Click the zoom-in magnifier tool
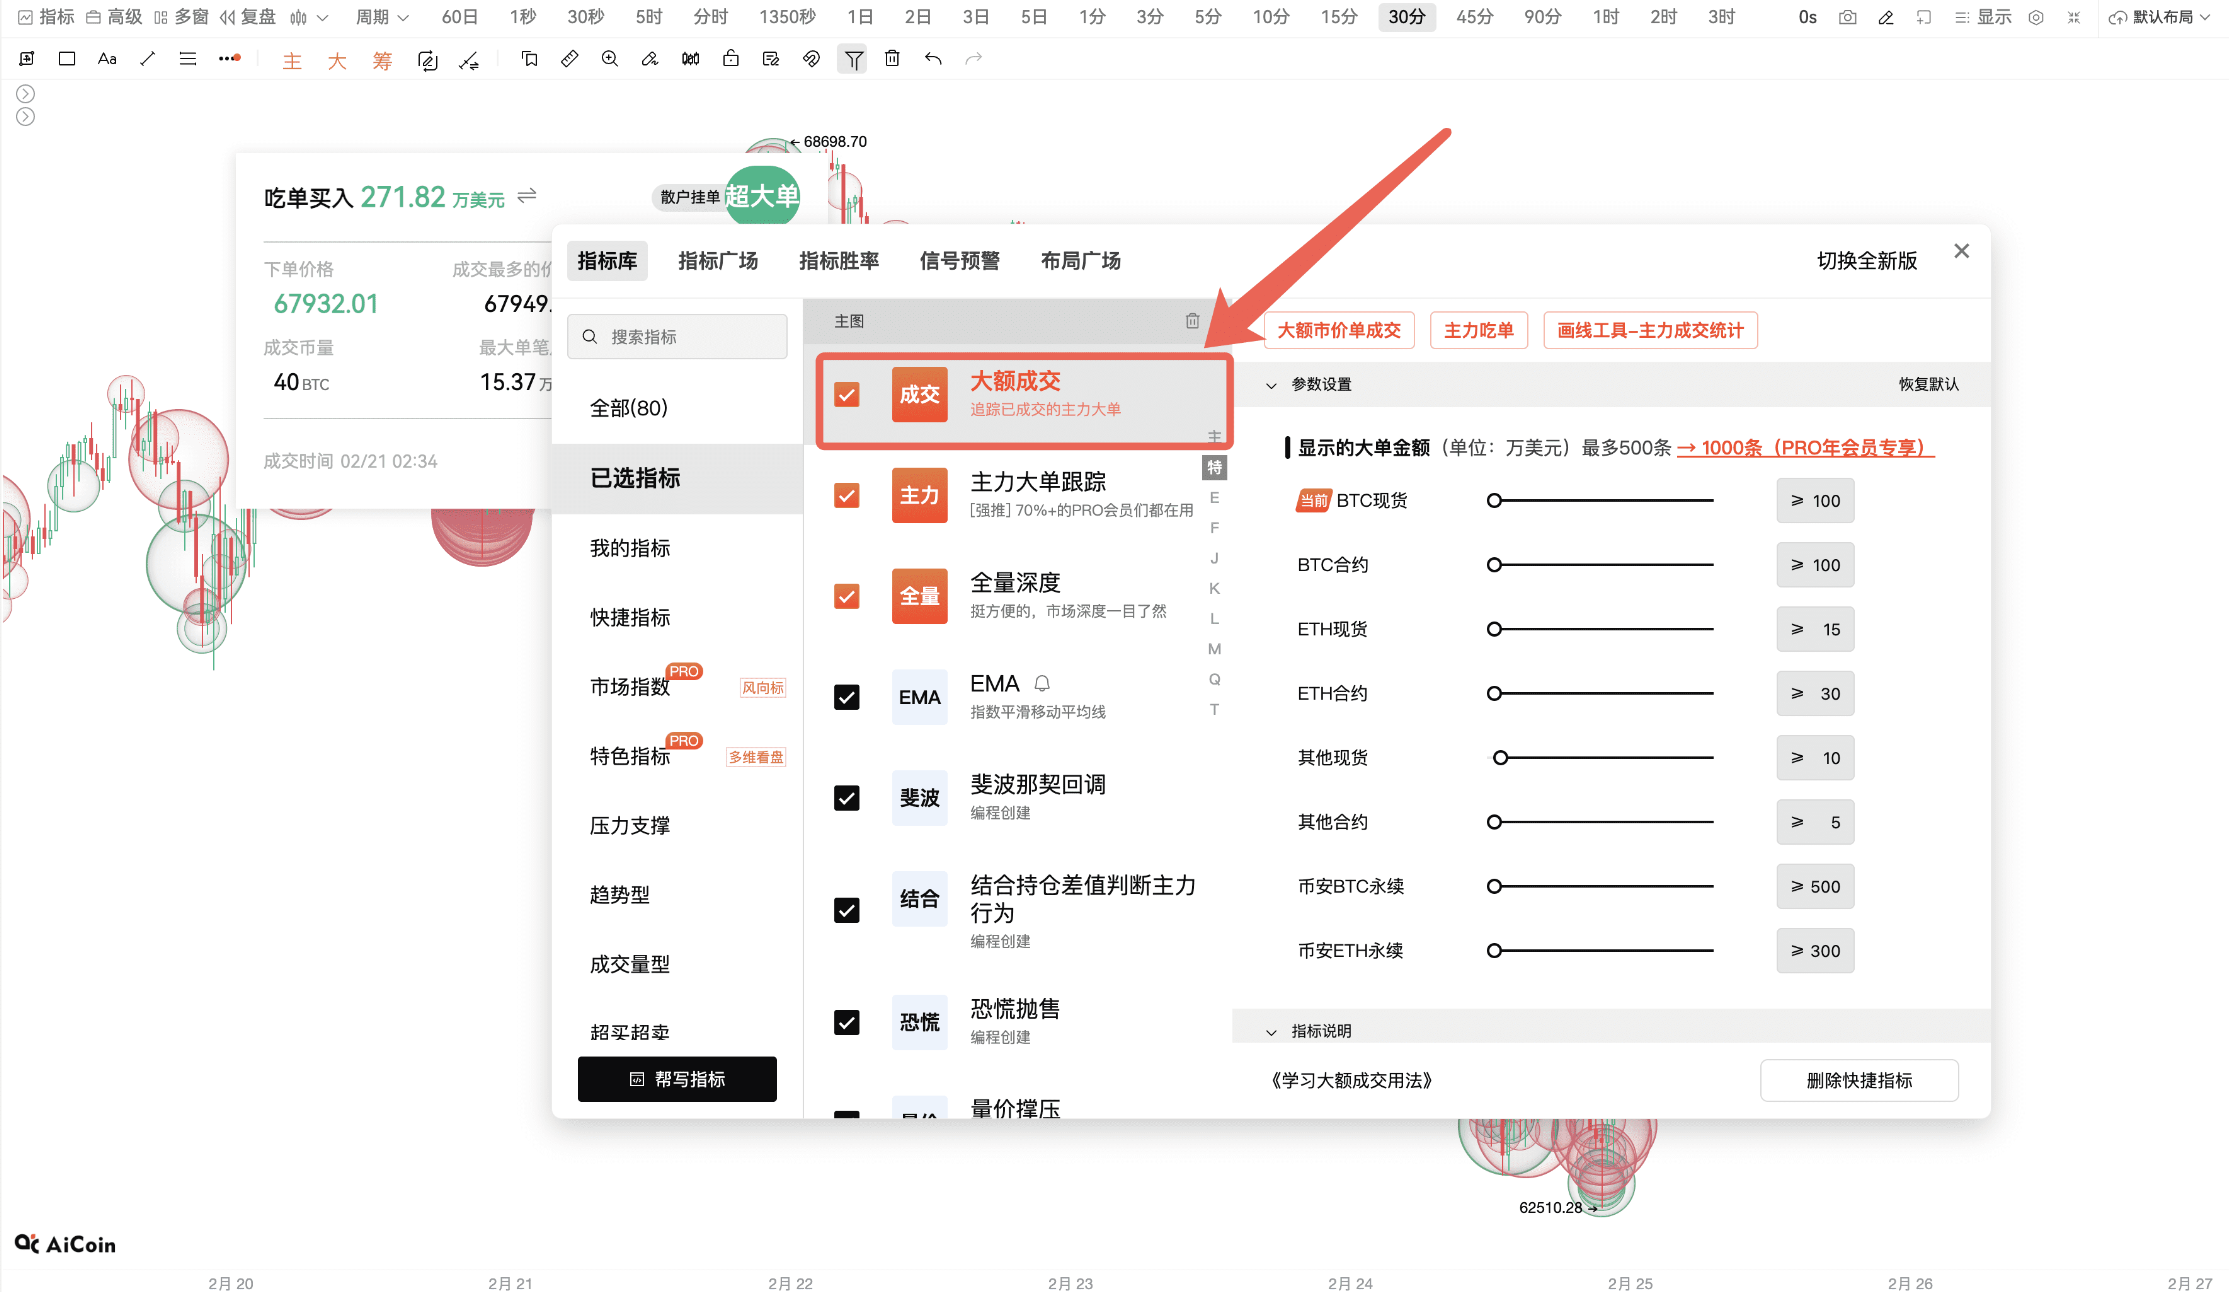The height and width of the screenshot is (1292, 2229). point(609,59)
